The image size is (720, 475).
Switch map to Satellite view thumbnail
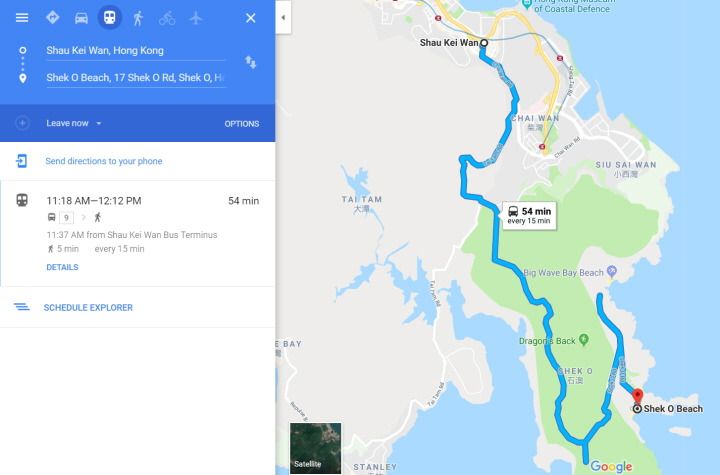click(x=315, y=448)
